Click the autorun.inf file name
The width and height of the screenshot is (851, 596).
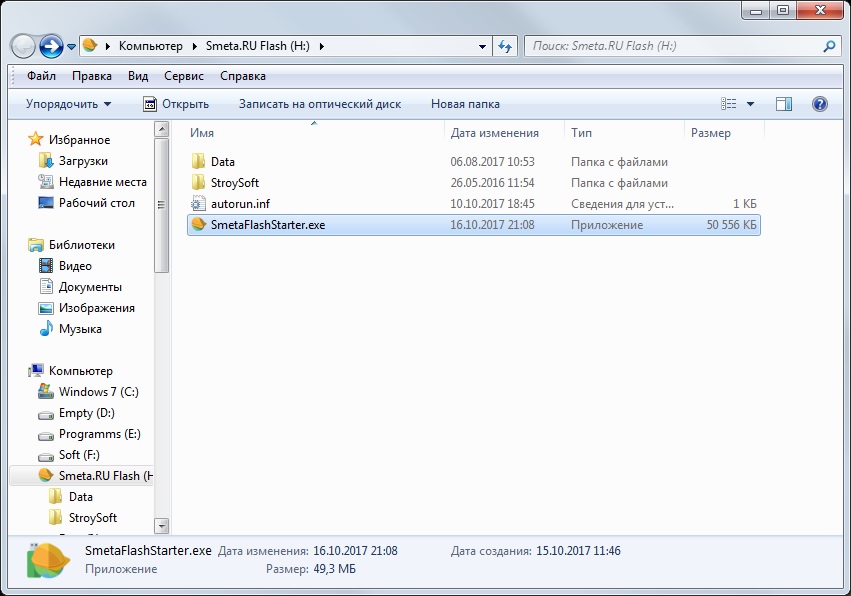240,204
